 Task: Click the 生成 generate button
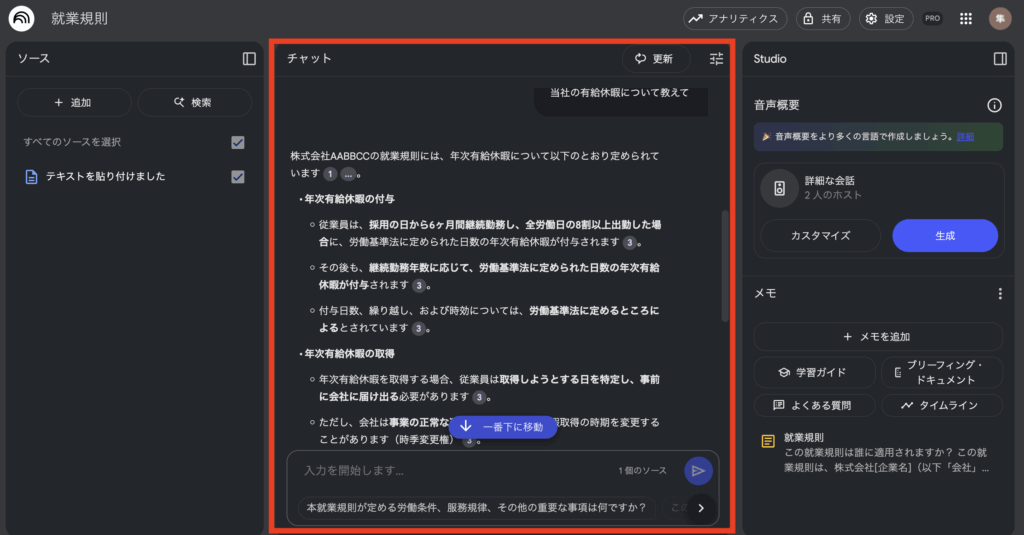click(x=944, y=236)
